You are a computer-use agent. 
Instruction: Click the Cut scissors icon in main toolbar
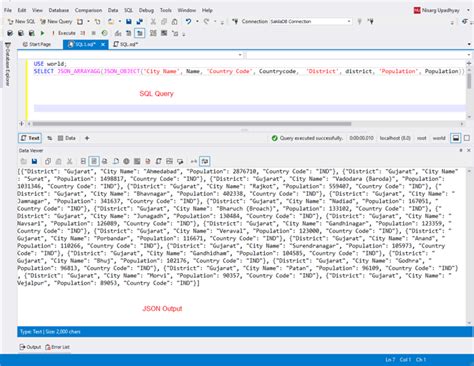[x=153, y=22]
